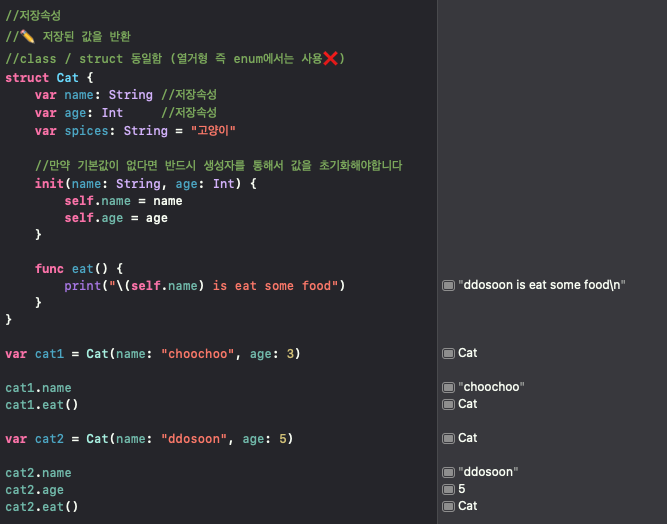
Task: Select the "choochoo" result value in sidebar
Action: 491,387
